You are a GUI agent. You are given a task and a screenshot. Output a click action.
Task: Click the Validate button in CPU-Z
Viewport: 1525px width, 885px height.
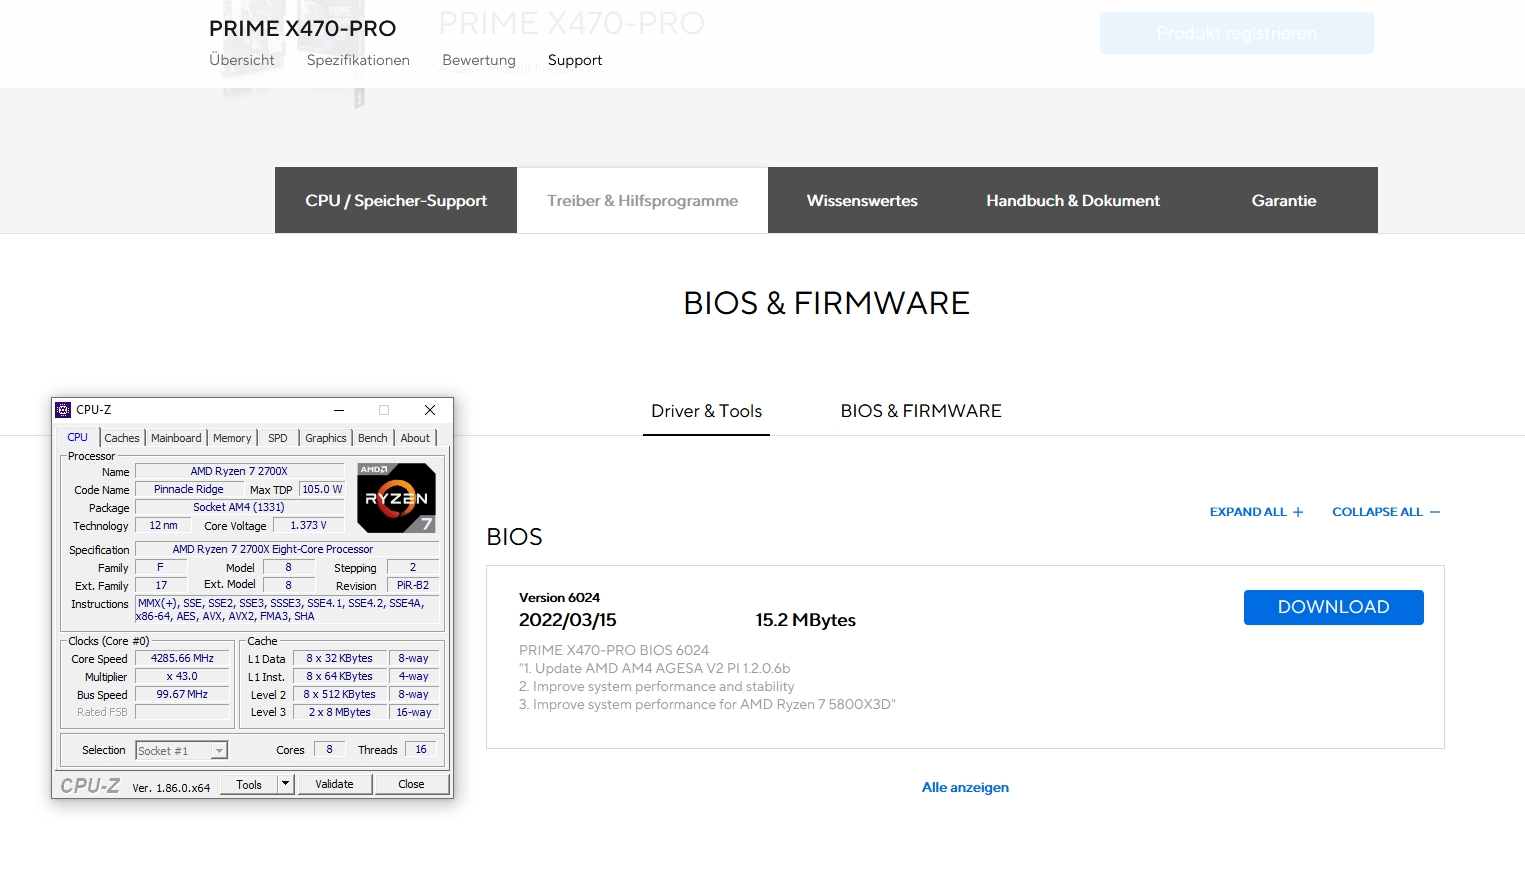pos(335,784)
